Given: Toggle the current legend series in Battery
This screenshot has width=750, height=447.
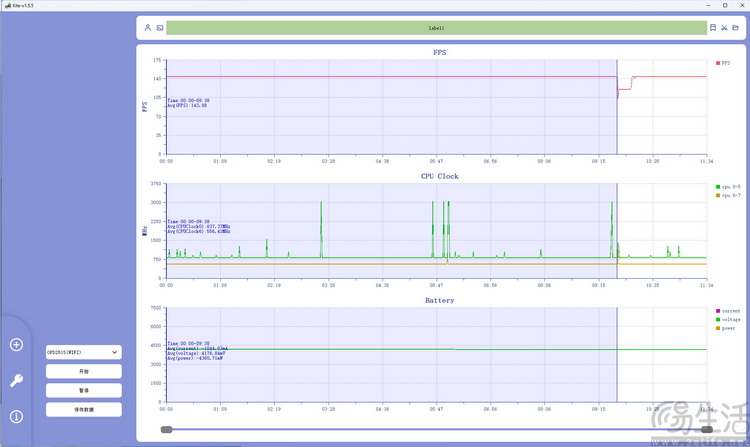Looking at the screenshot, I should coord(727,311).
